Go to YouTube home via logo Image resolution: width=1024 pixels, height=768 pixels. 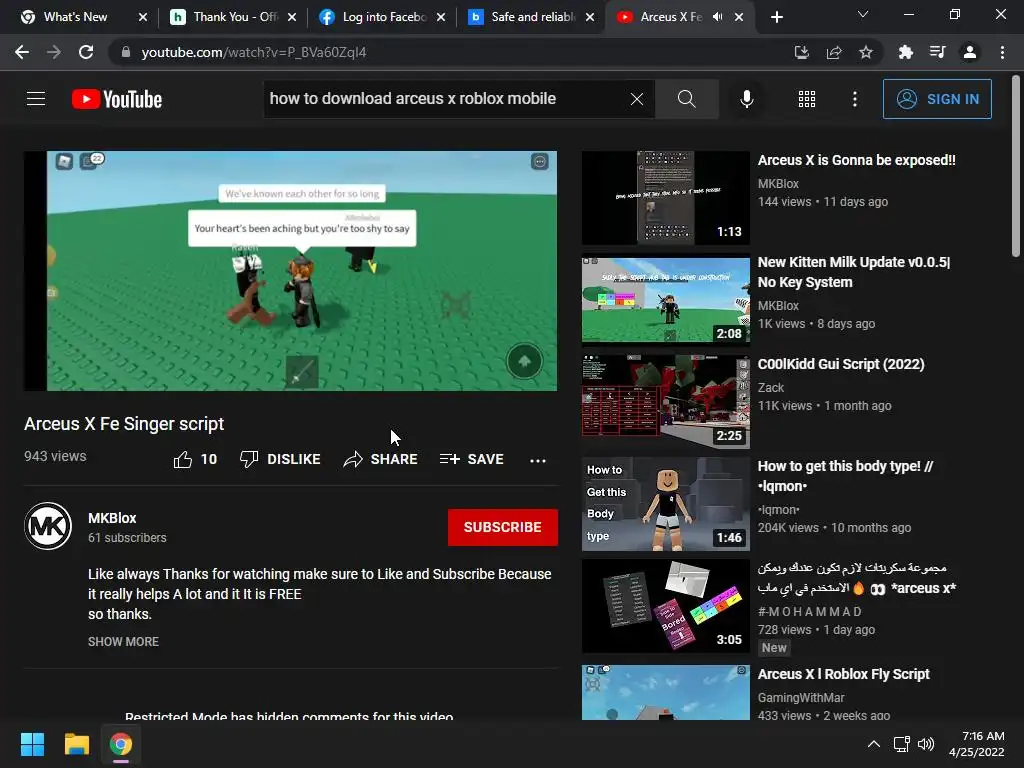coord(117,99)
